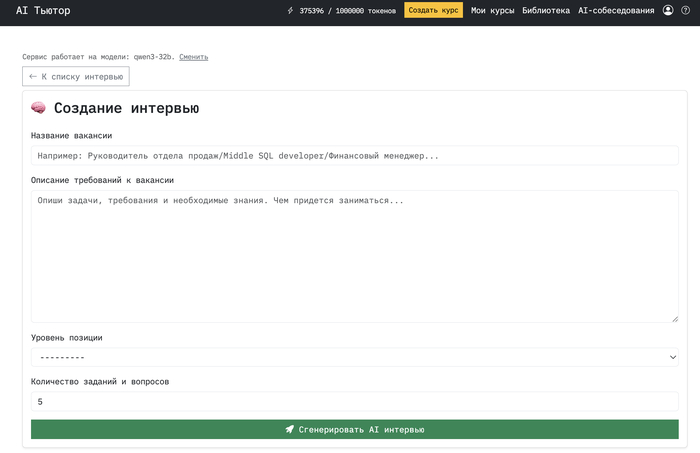Click the rocket icon on generate button
The width and height of the screenshot is (700, 453).
290,429
